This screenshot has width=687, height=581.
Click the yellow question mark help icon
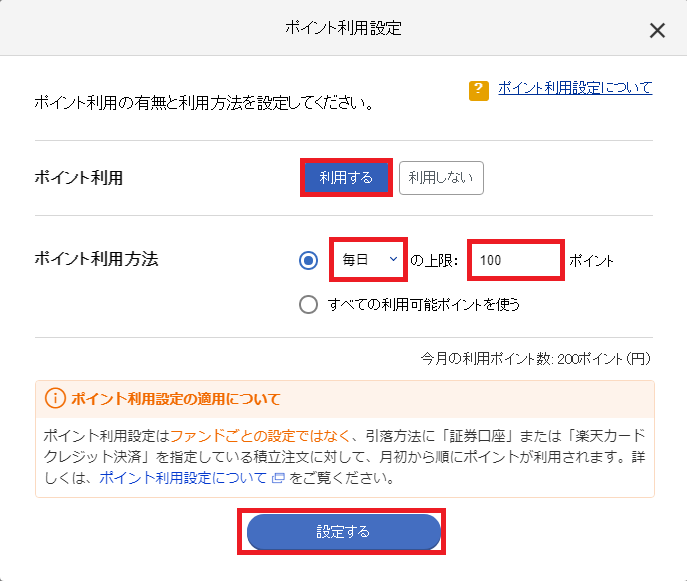click(478, 90)
